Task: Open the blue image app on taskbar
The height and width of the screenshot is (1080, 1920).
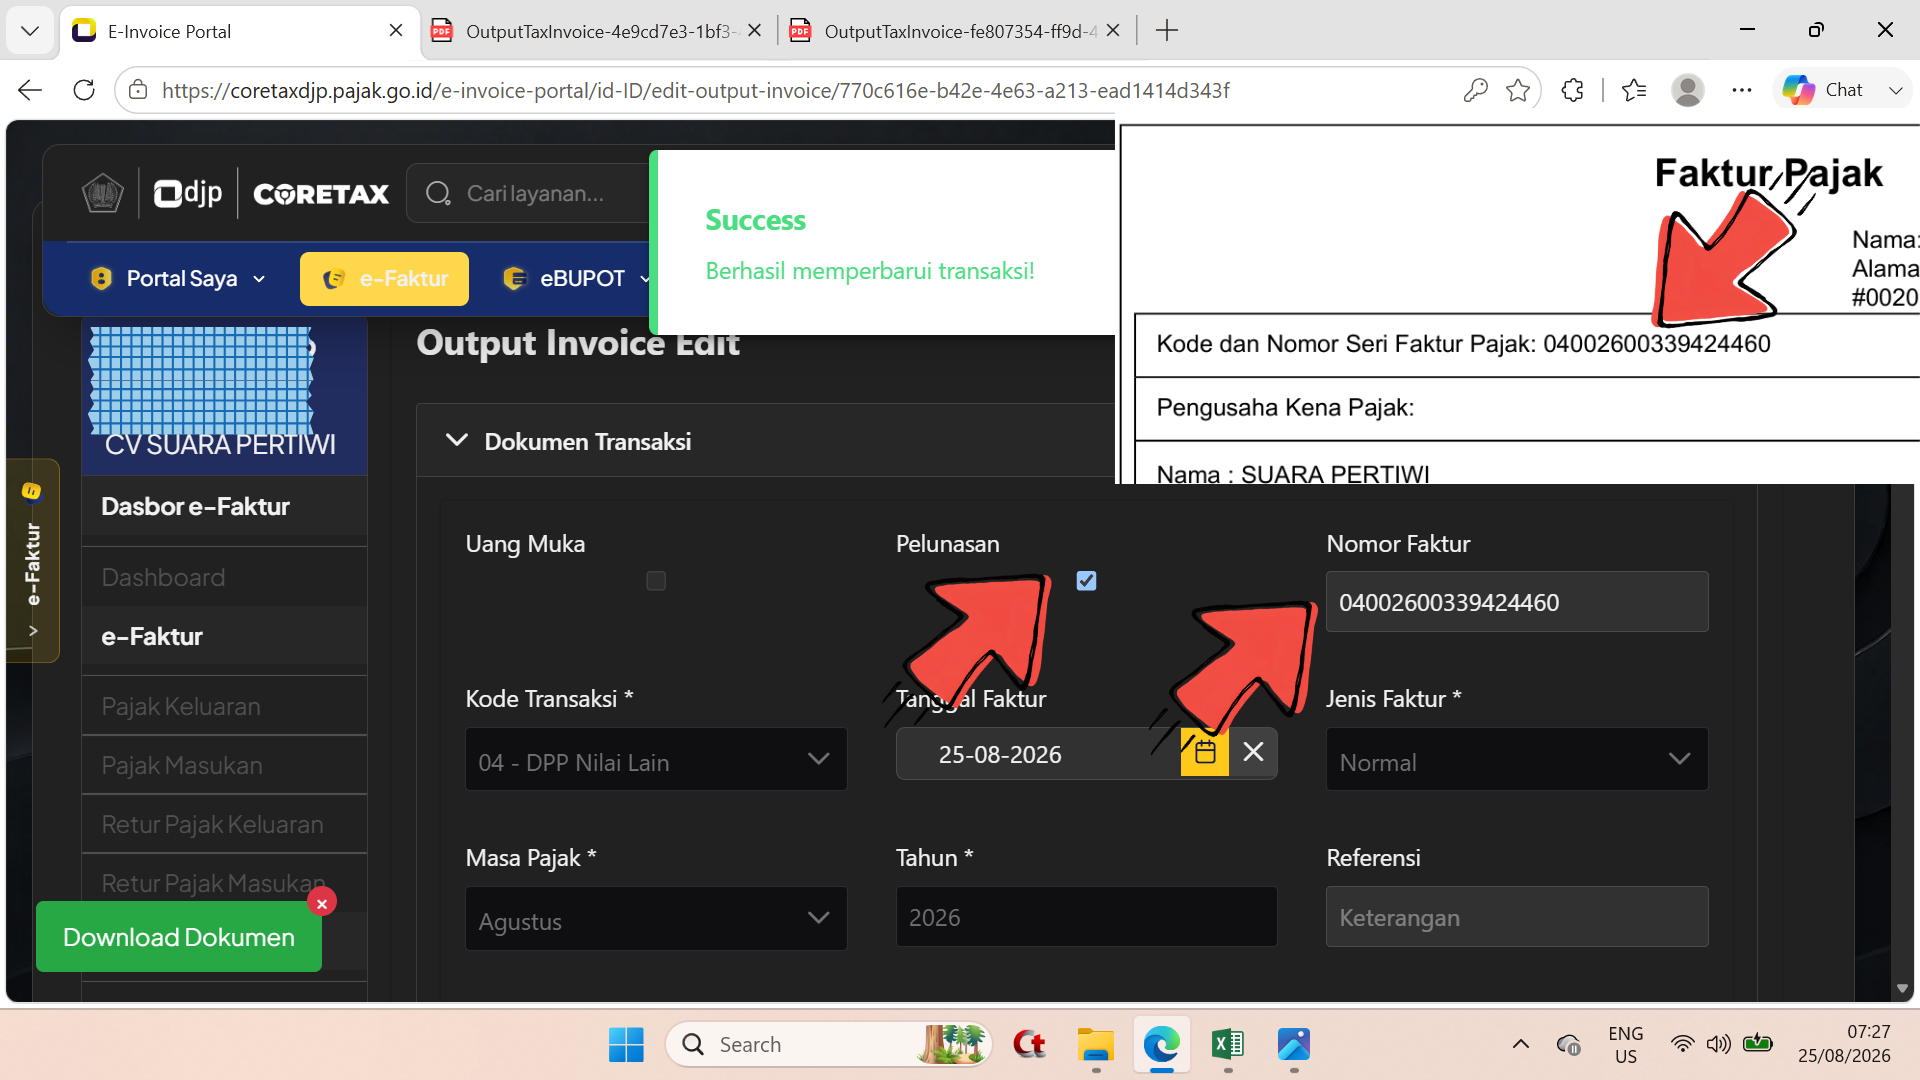Action: click(x=1294, y=1045)
